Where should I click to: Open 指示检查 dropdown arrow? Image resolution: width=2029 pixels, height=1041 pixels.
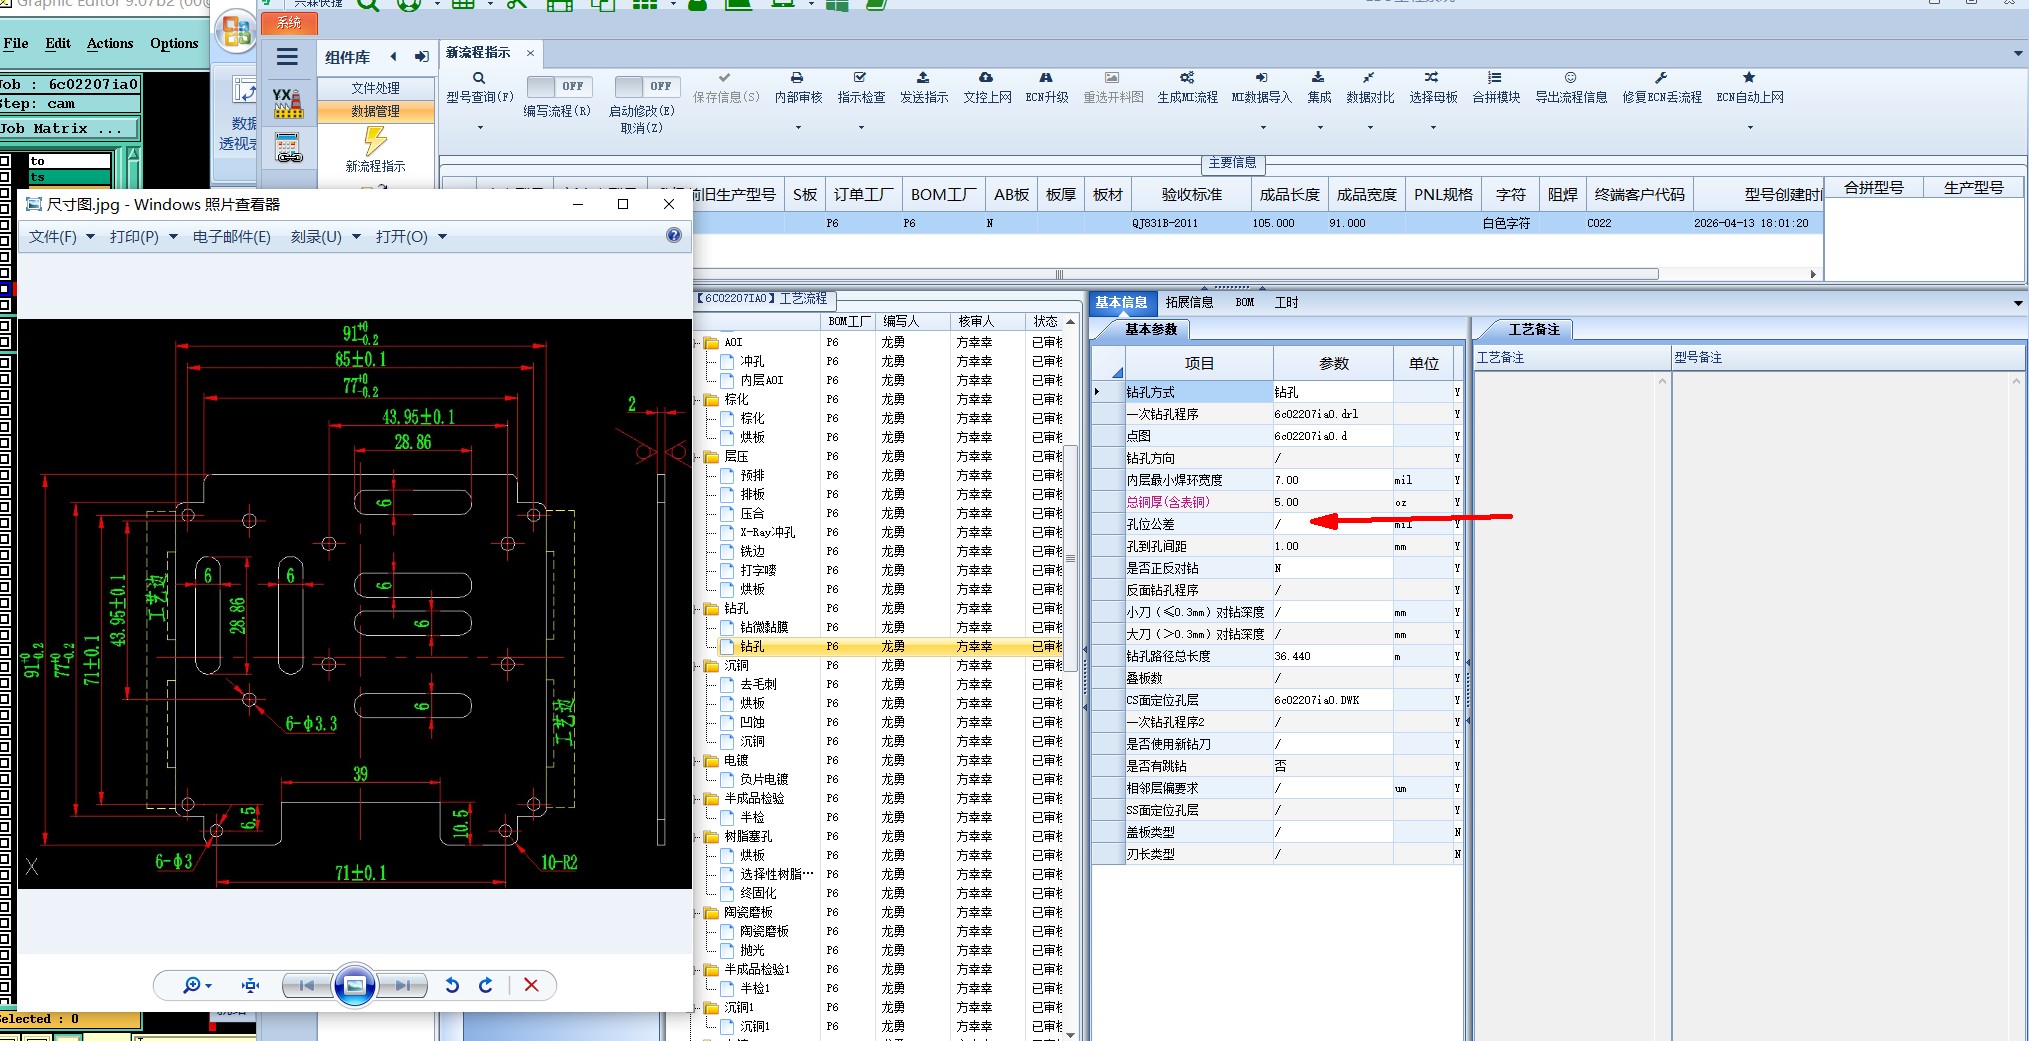click(861, 128)
